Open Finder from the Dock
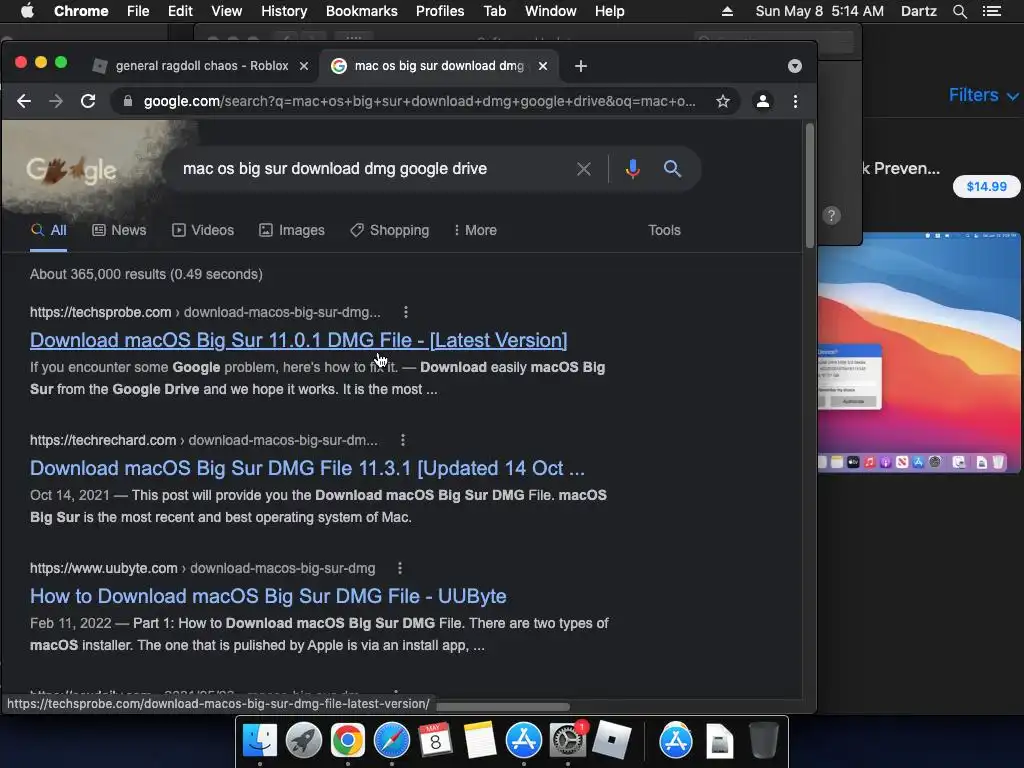This screenshot has height=768, width=1024. 260,741
